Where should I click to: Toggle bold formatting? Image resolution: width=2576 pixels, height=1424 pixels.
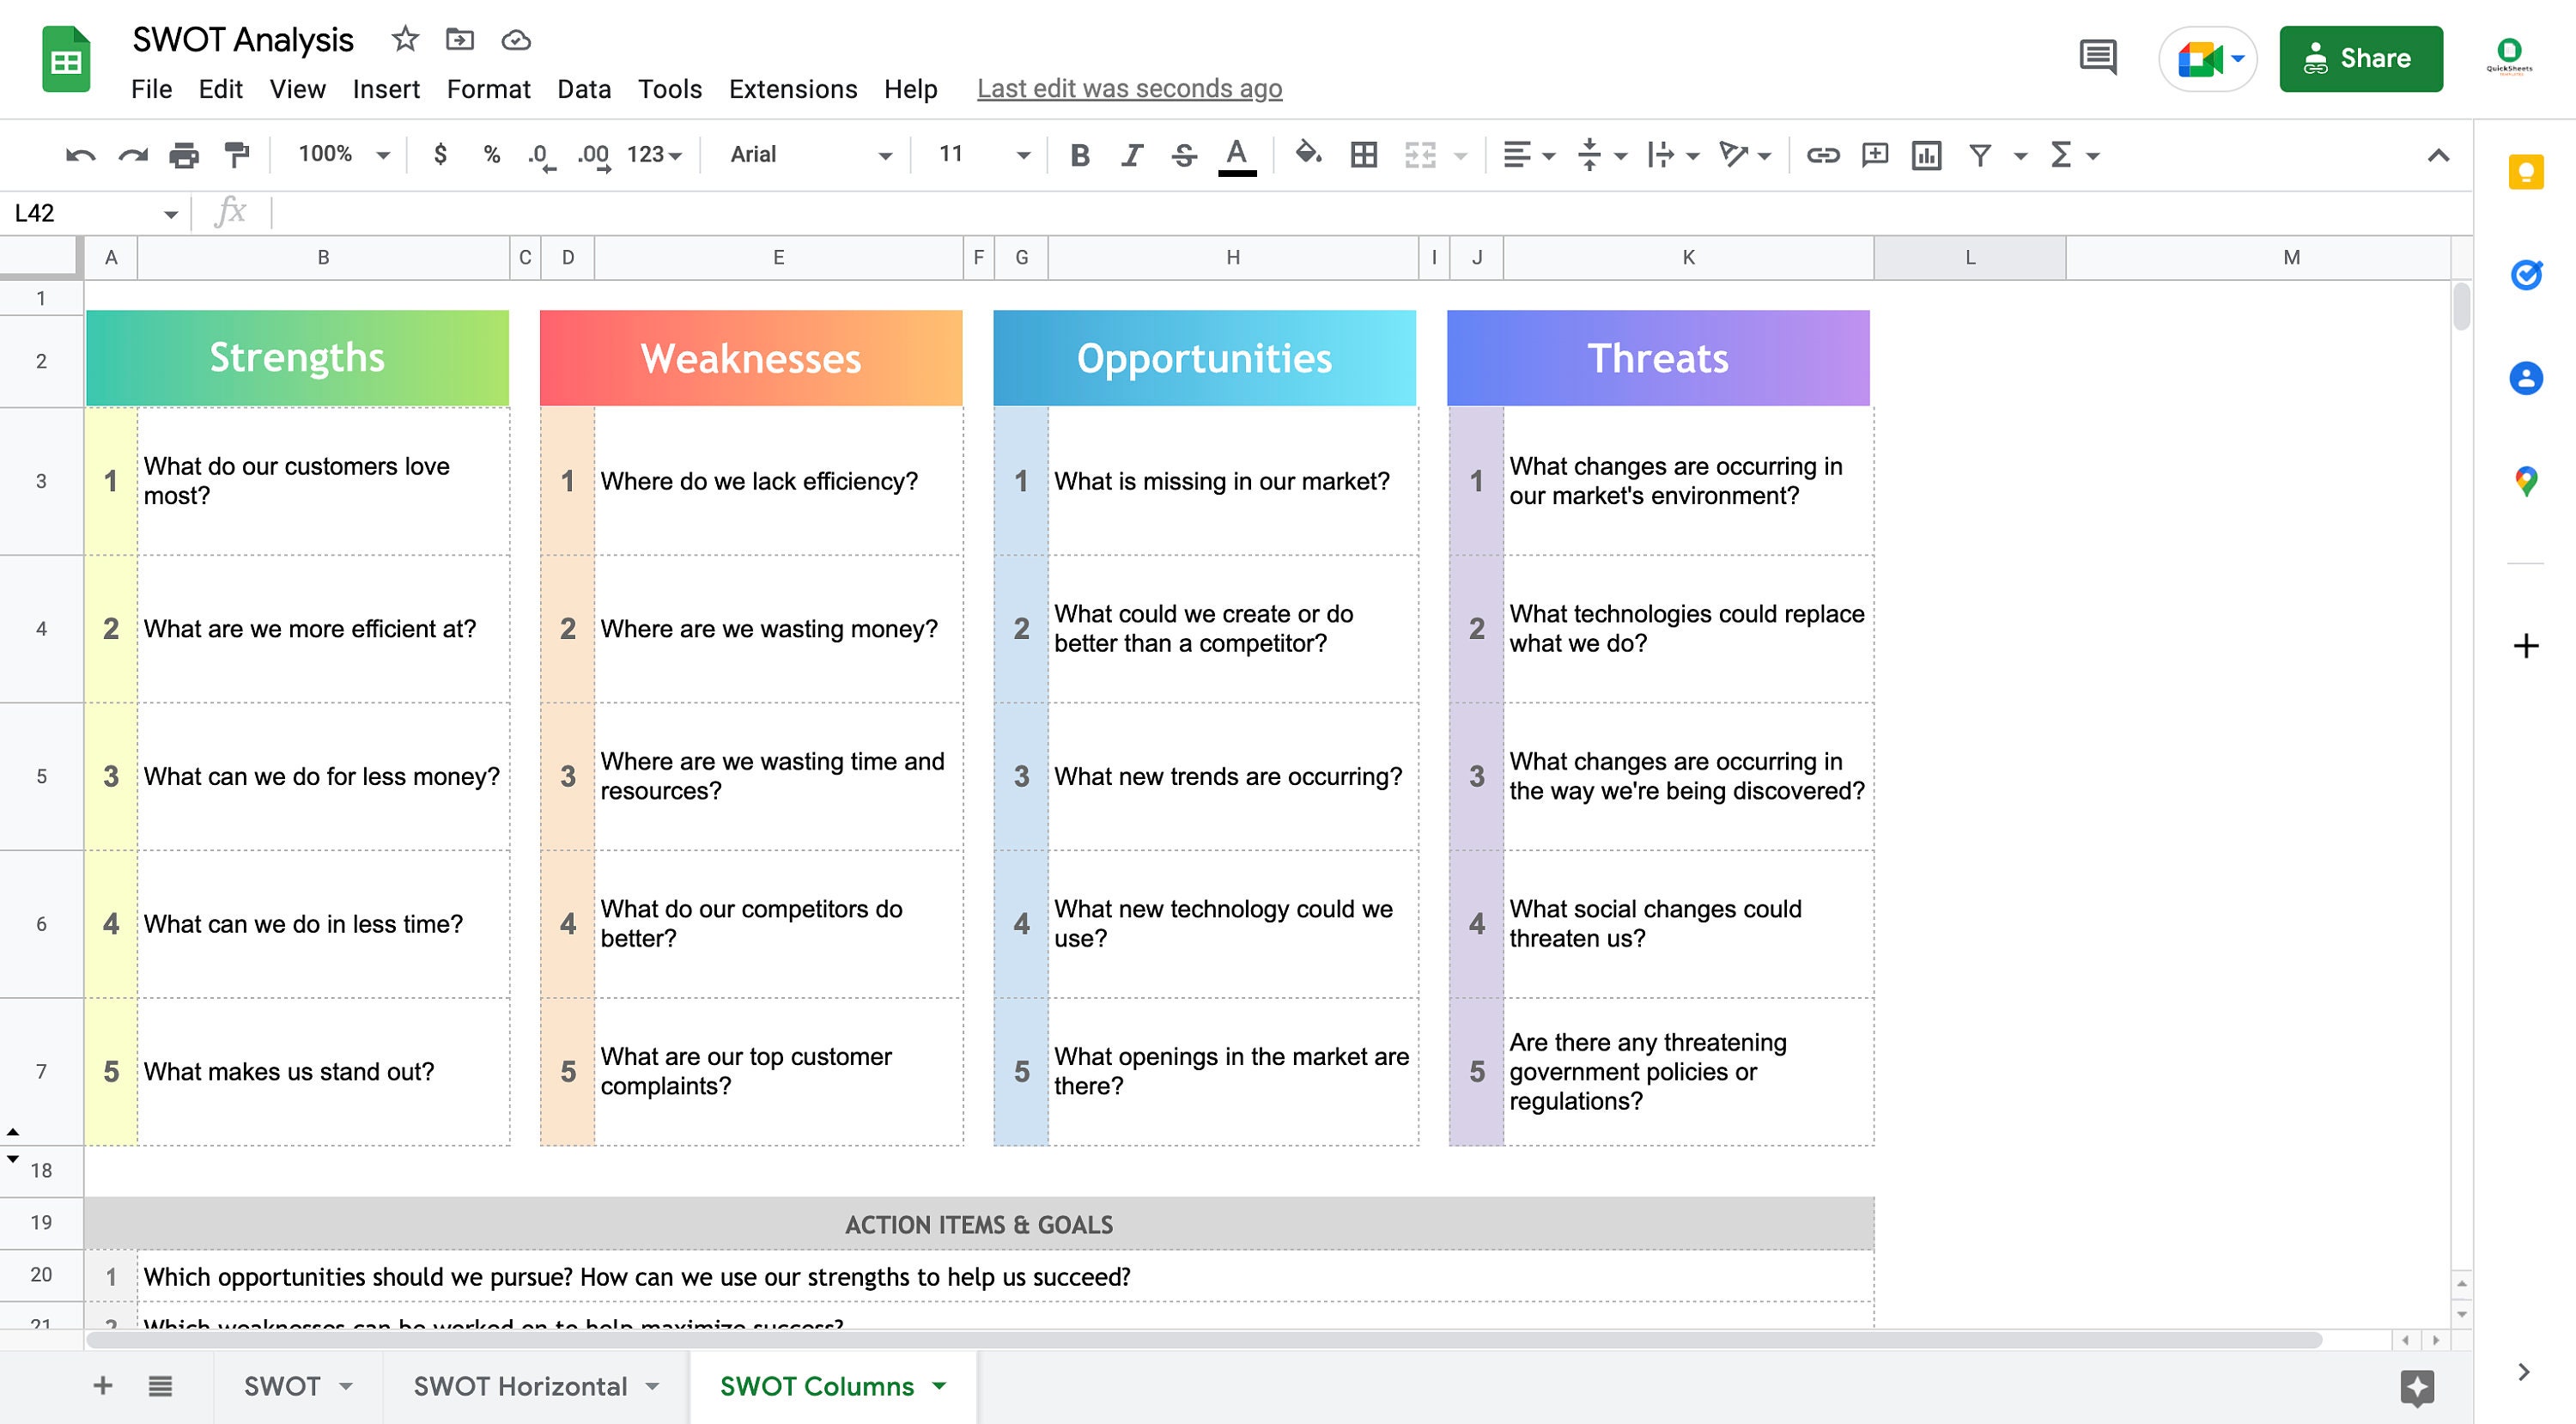coord(1079,155)
